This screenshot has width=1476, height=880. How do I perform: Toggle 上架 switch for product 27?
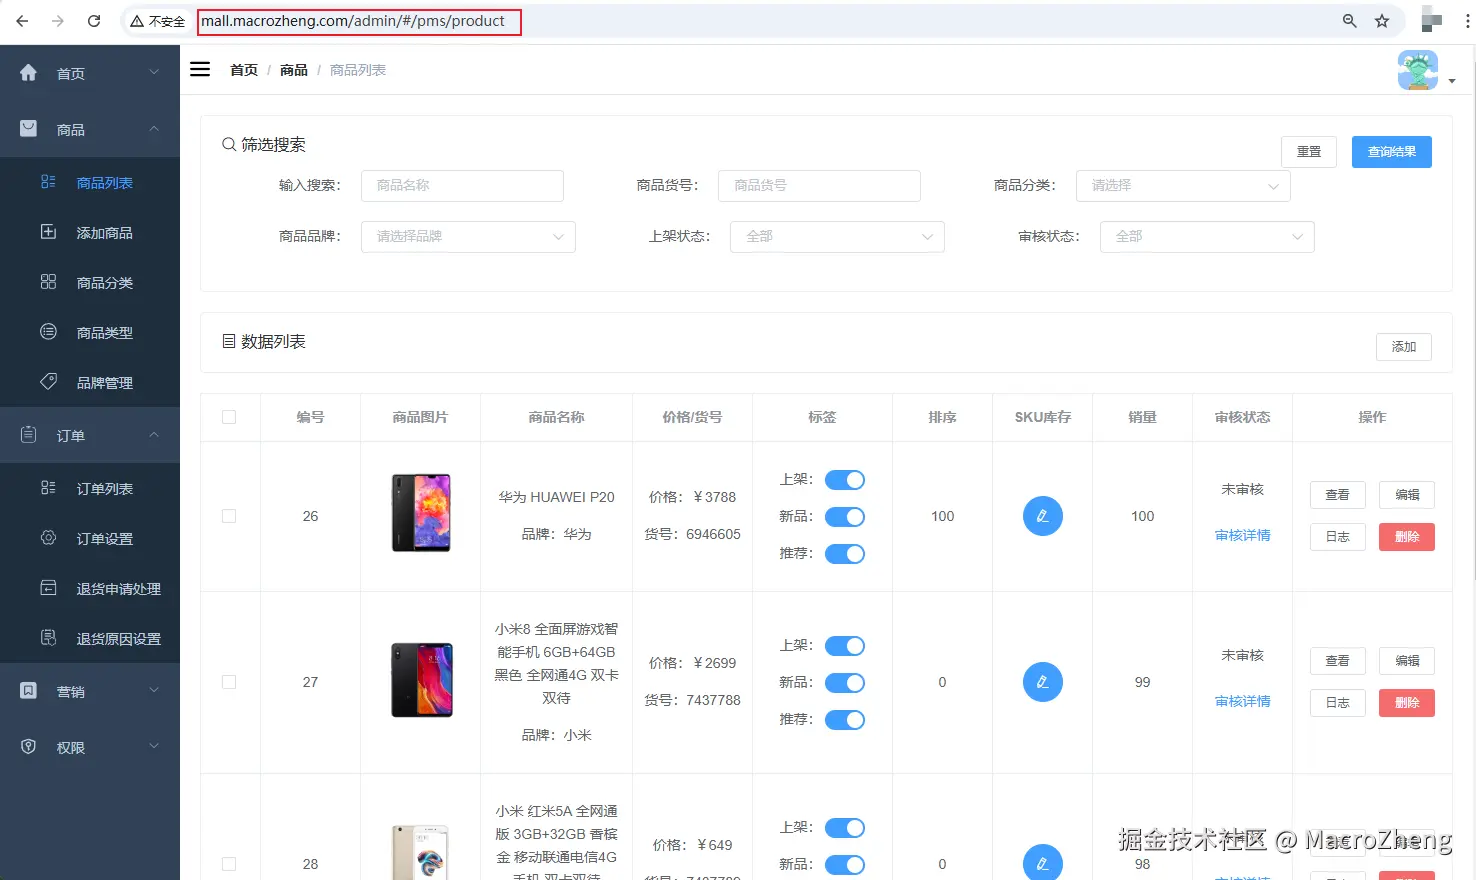click(x=845, y=646)
